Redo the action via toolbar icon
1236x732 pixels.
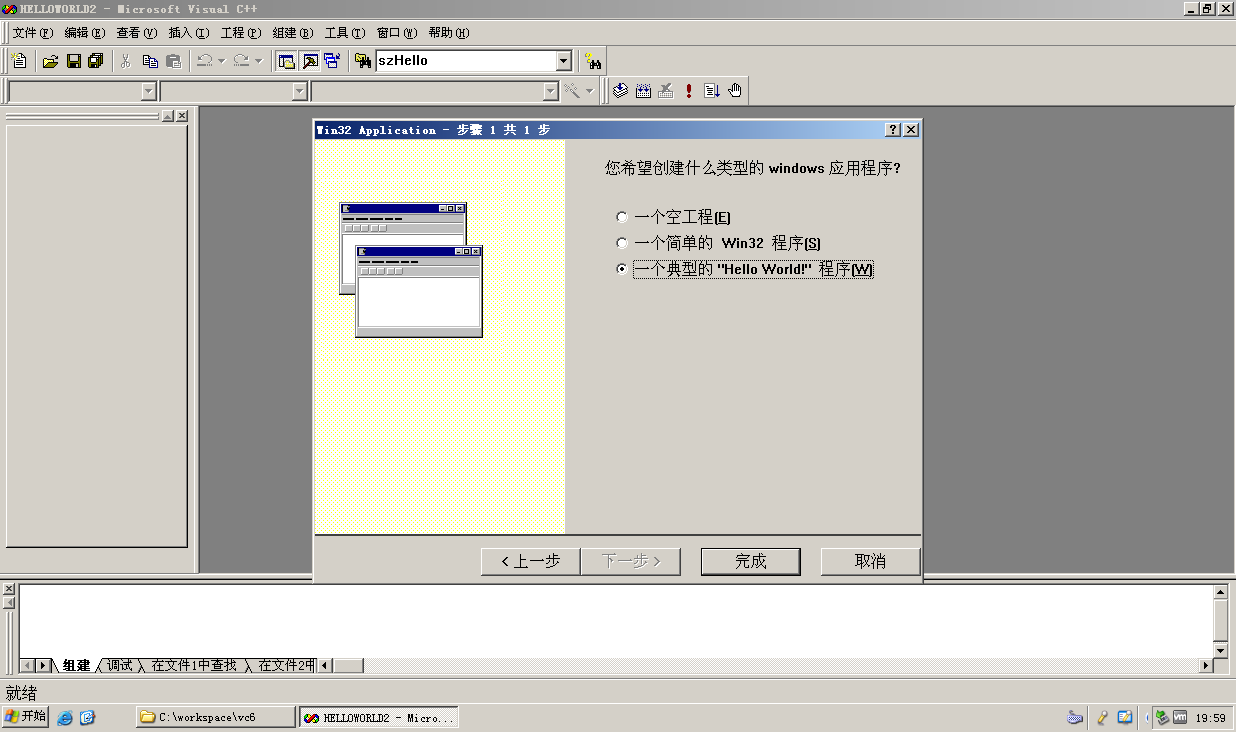pyautogui.click(x=241, y=61)
